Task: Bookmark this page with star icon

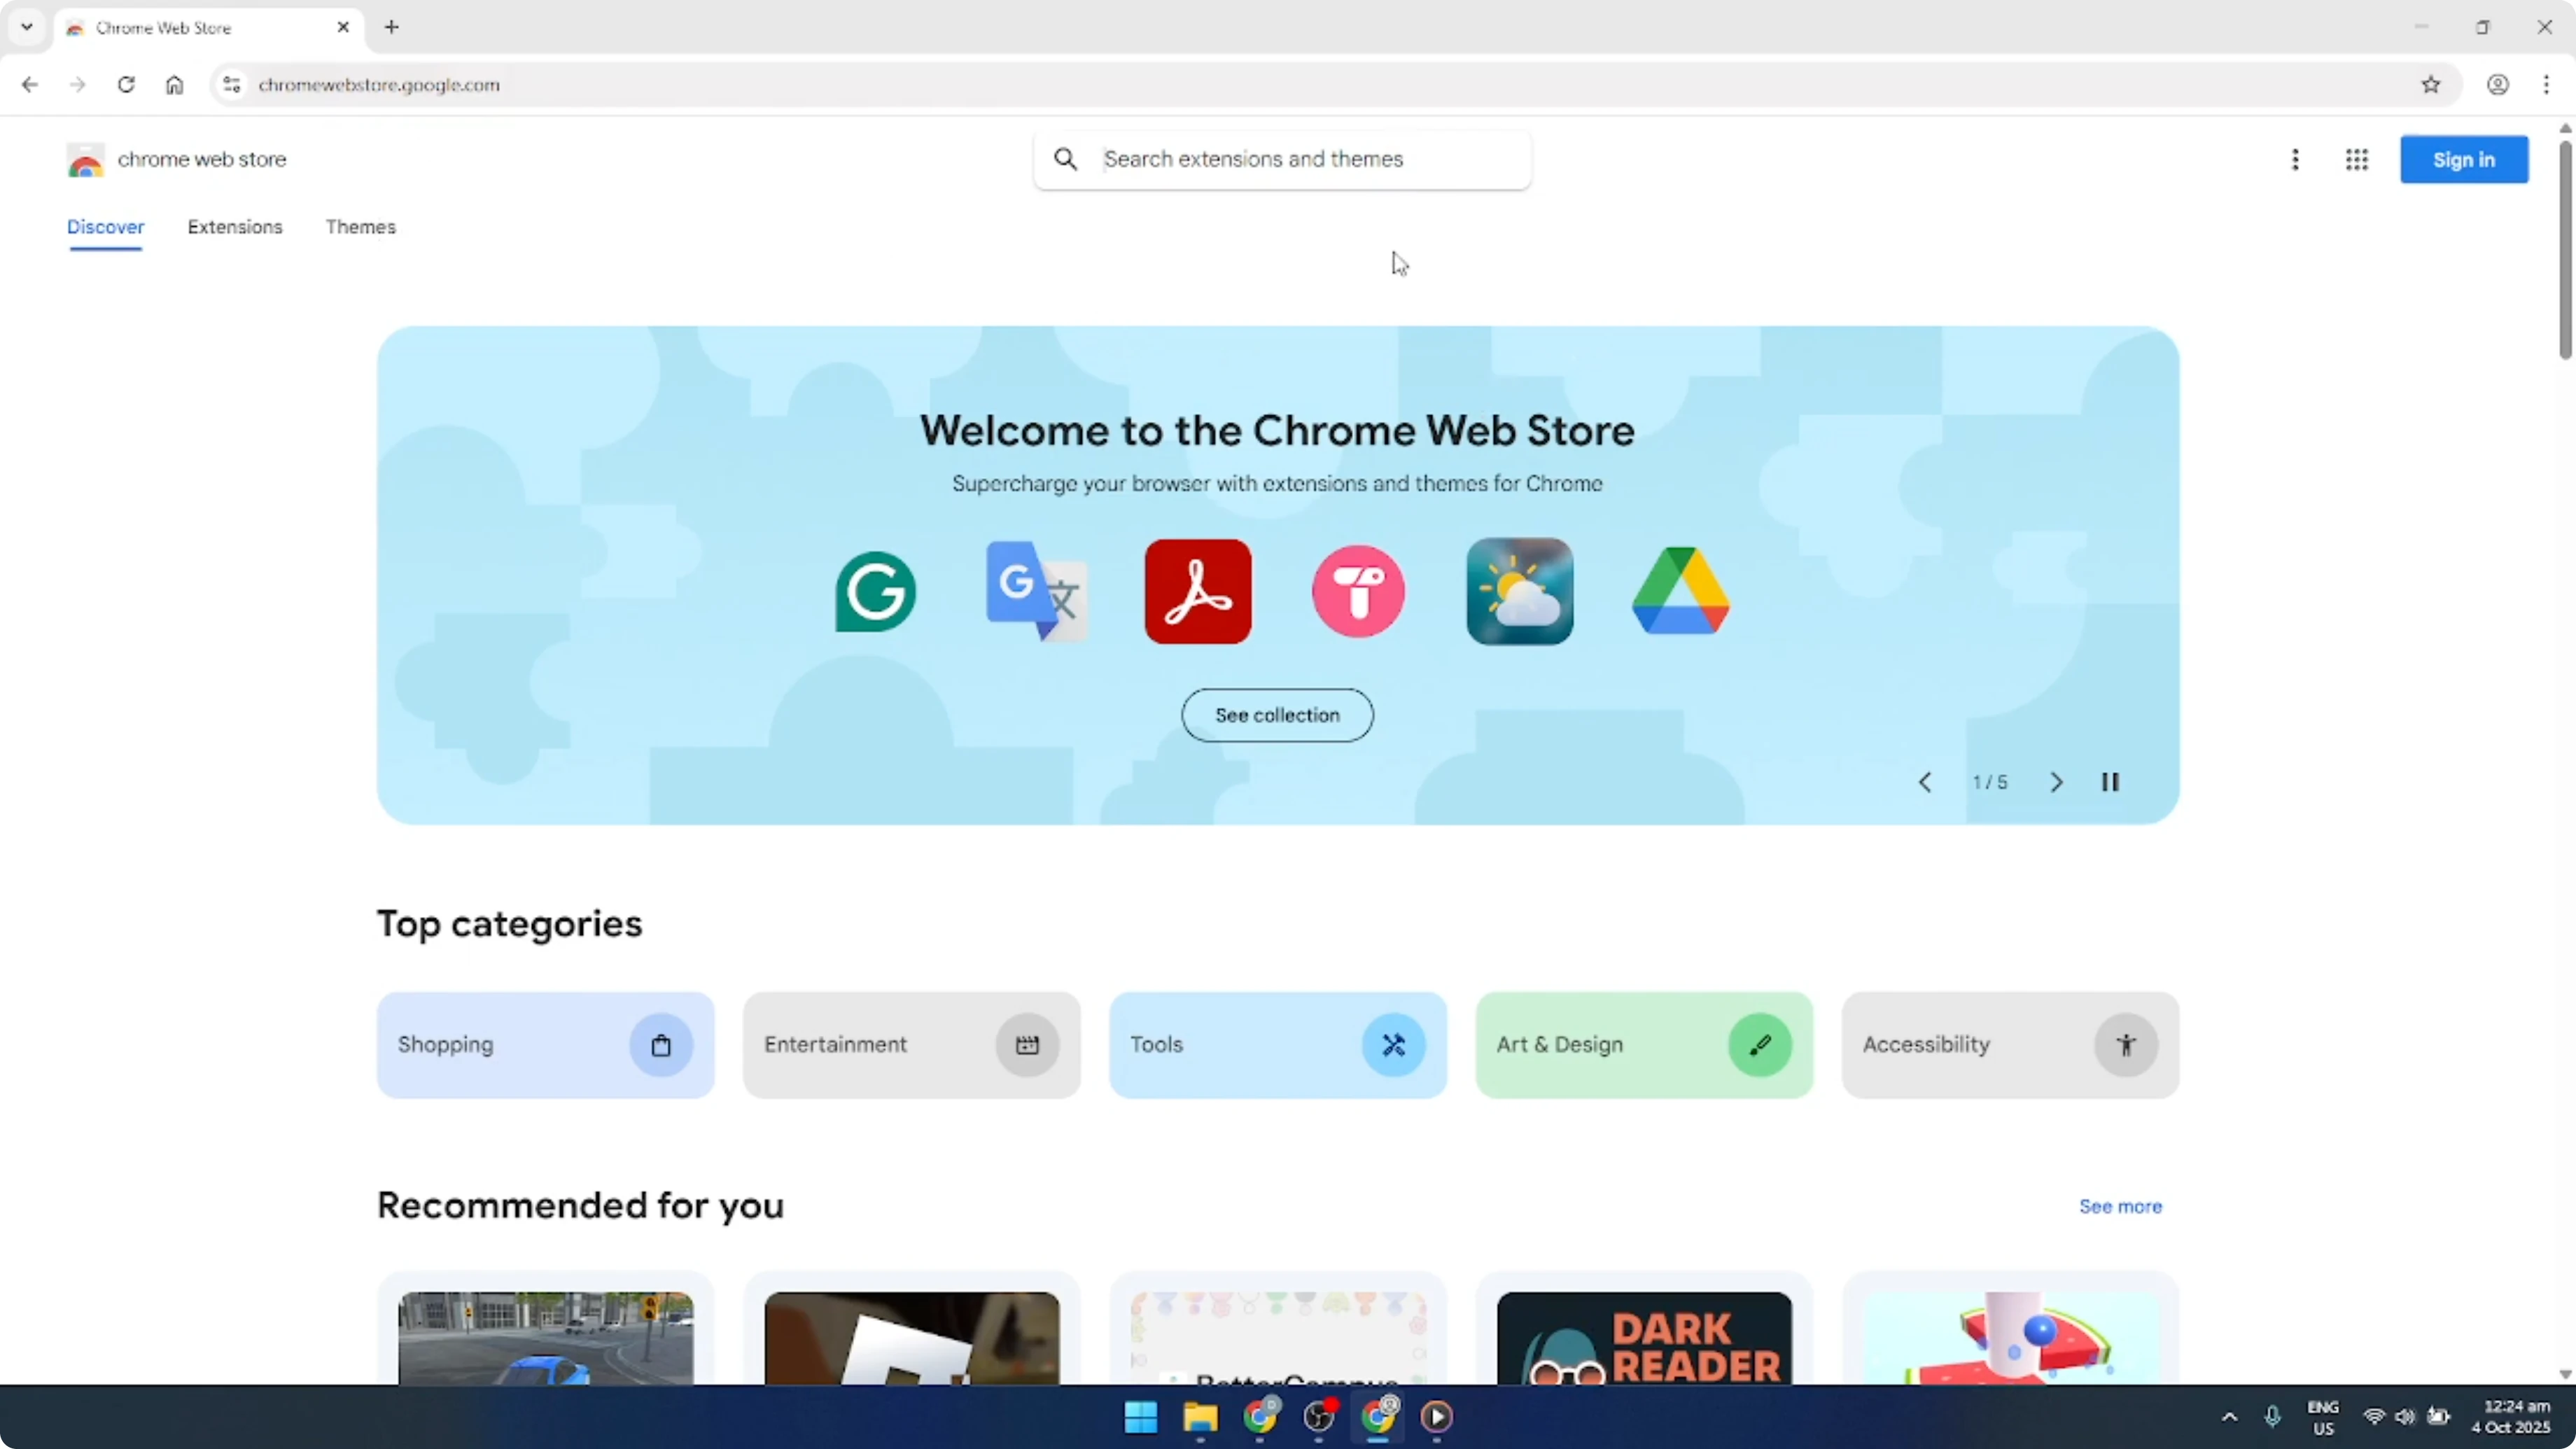Action: [2431, 85]
